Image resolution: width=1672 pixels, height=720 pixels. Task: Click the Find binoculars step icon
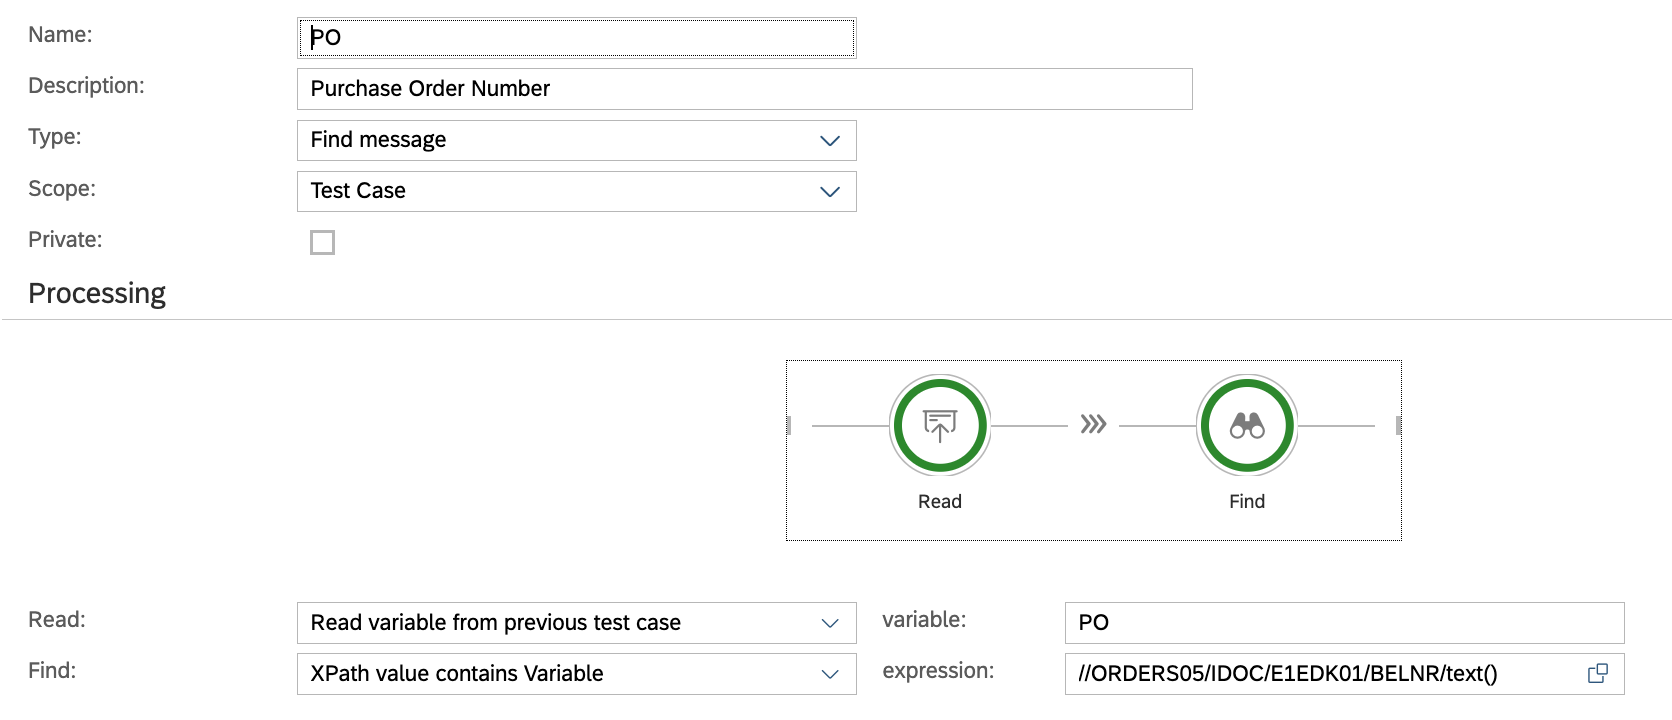click(x=1246, y=426)
